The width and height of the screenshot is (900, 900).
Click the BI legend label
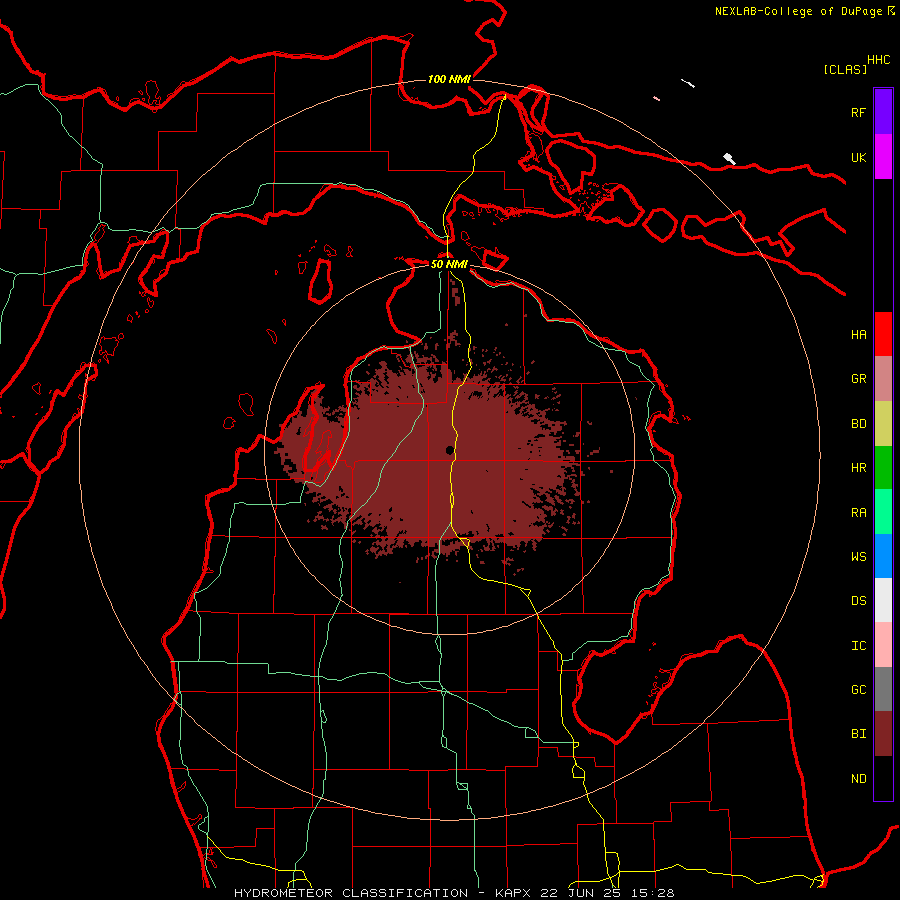pyautogui.click(x=858, y=734)
